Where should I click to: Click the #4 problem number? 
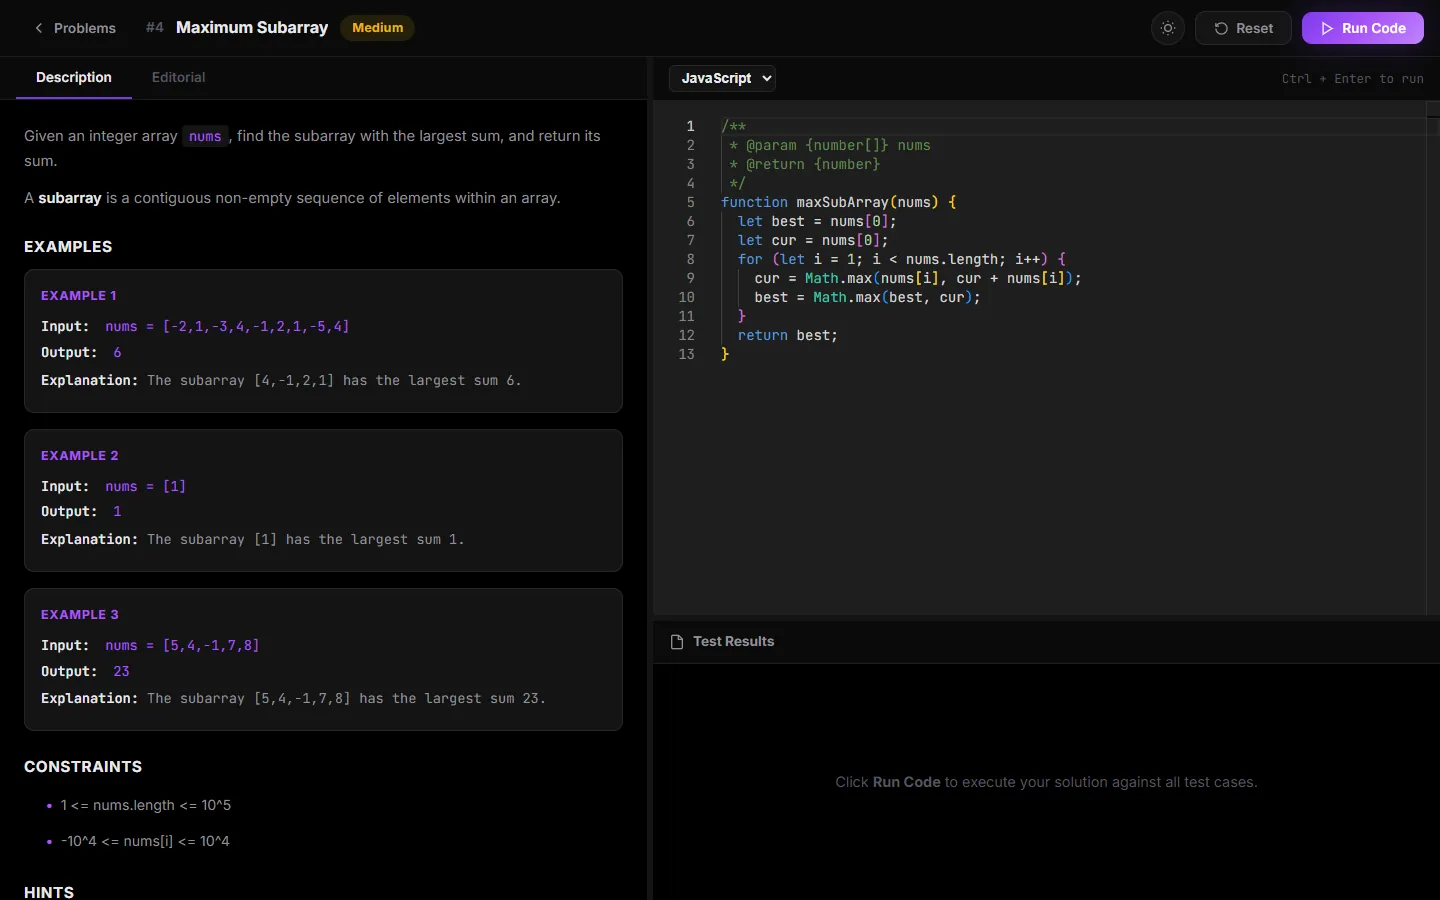(x=154, y=28)
